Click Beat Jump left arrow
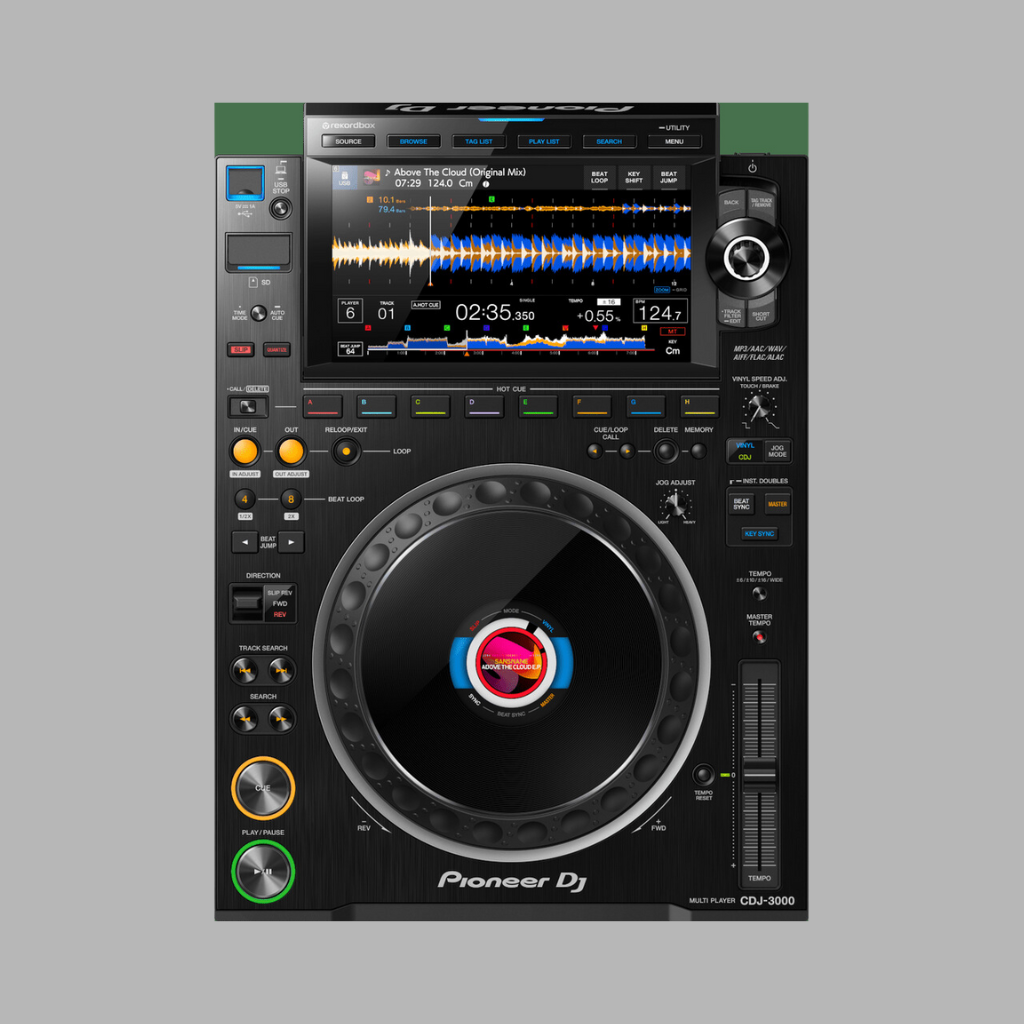This screenshot has width=1024, height=1024. click(x=245, y=542)
